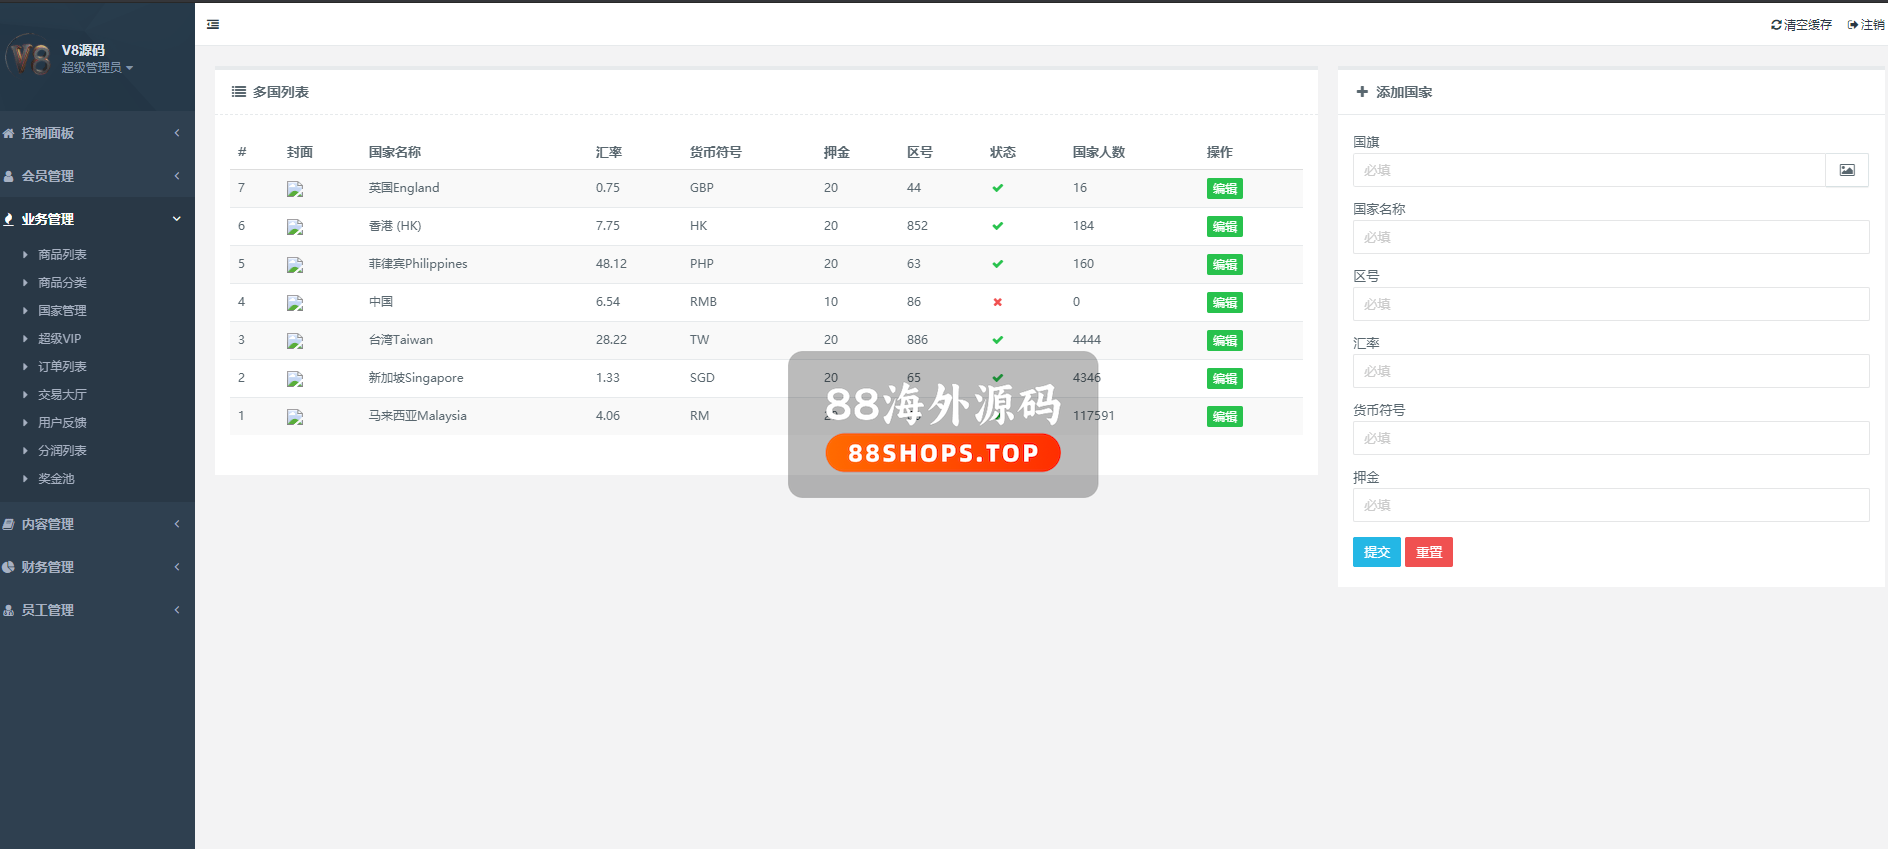Click the logout 注销 icon
The height and width of the screenshot is (849, 1888).
pyautogui.click(x=1852, y=25)
